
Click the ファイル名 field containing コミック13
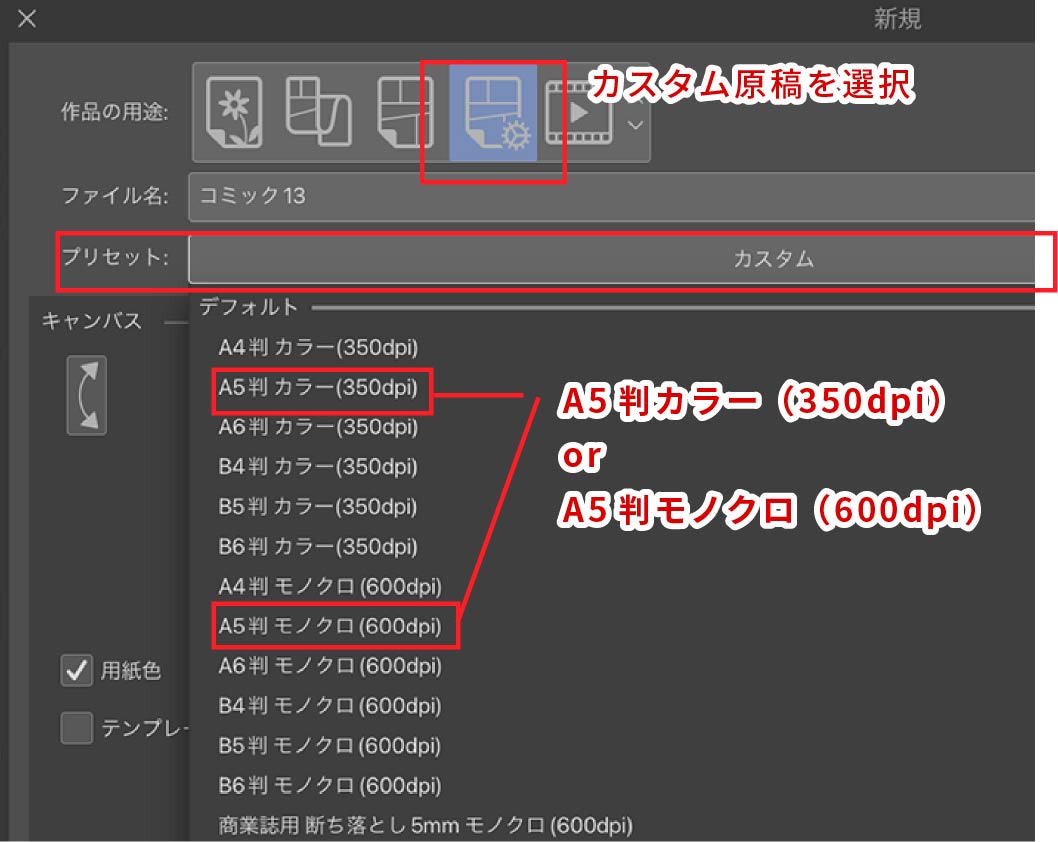610,196
